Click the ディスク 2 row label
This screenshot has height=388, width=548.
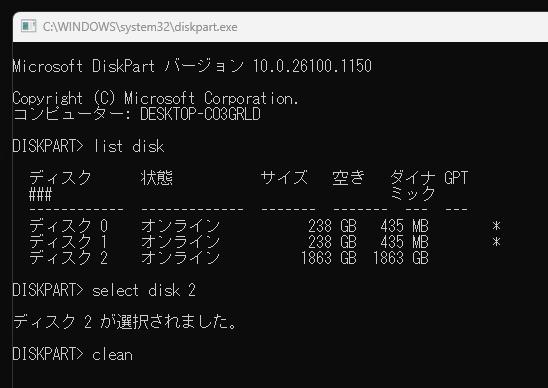(x=68, y=258)
